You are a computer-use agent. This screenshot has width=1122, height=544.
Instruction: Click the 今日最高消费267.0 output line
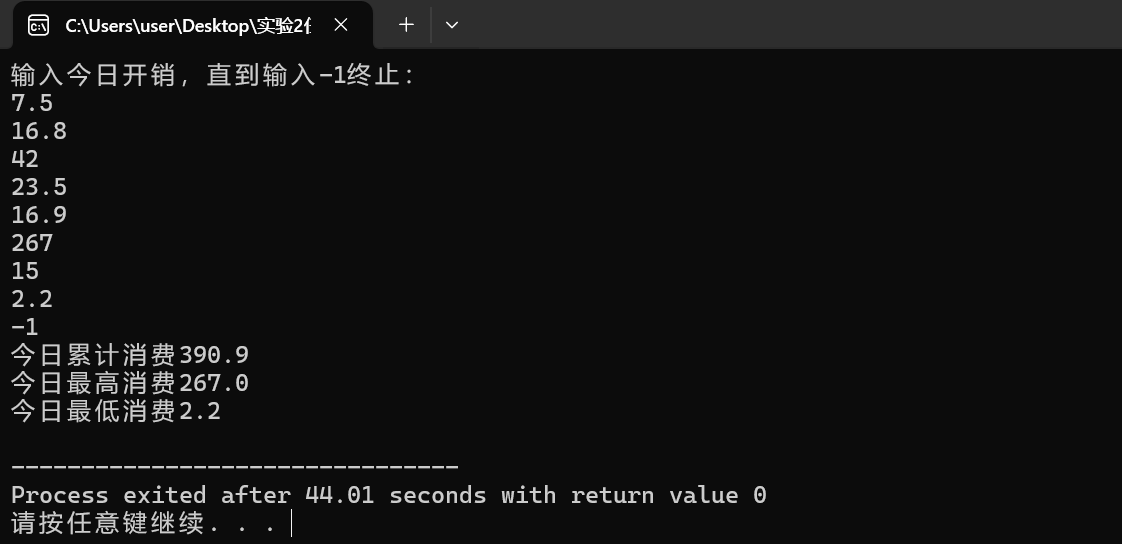point(130,383)
